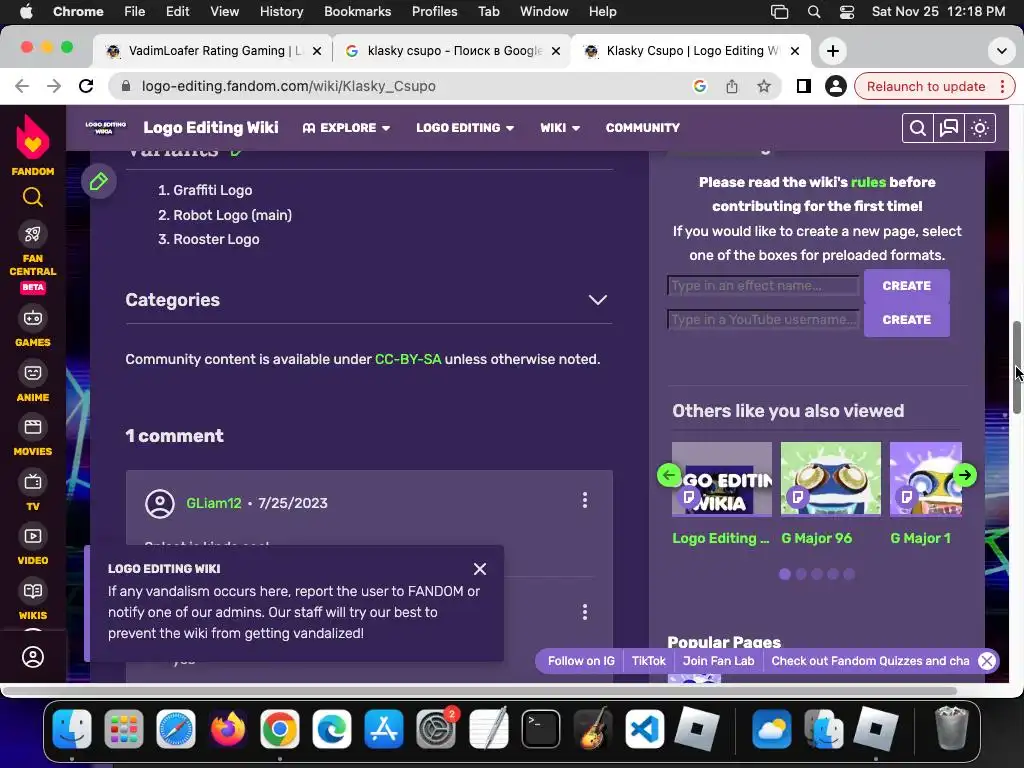Go back in Chrome
Image resolution: width=1024 pixels, height=768 pixels.
tap(22, 86)
